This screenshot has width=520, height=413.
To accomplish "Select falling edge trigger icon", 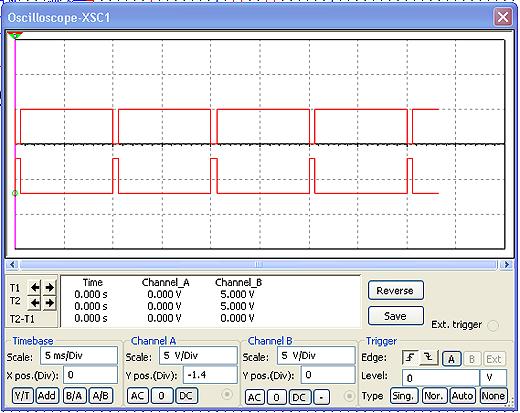I will tap(429, 358).
